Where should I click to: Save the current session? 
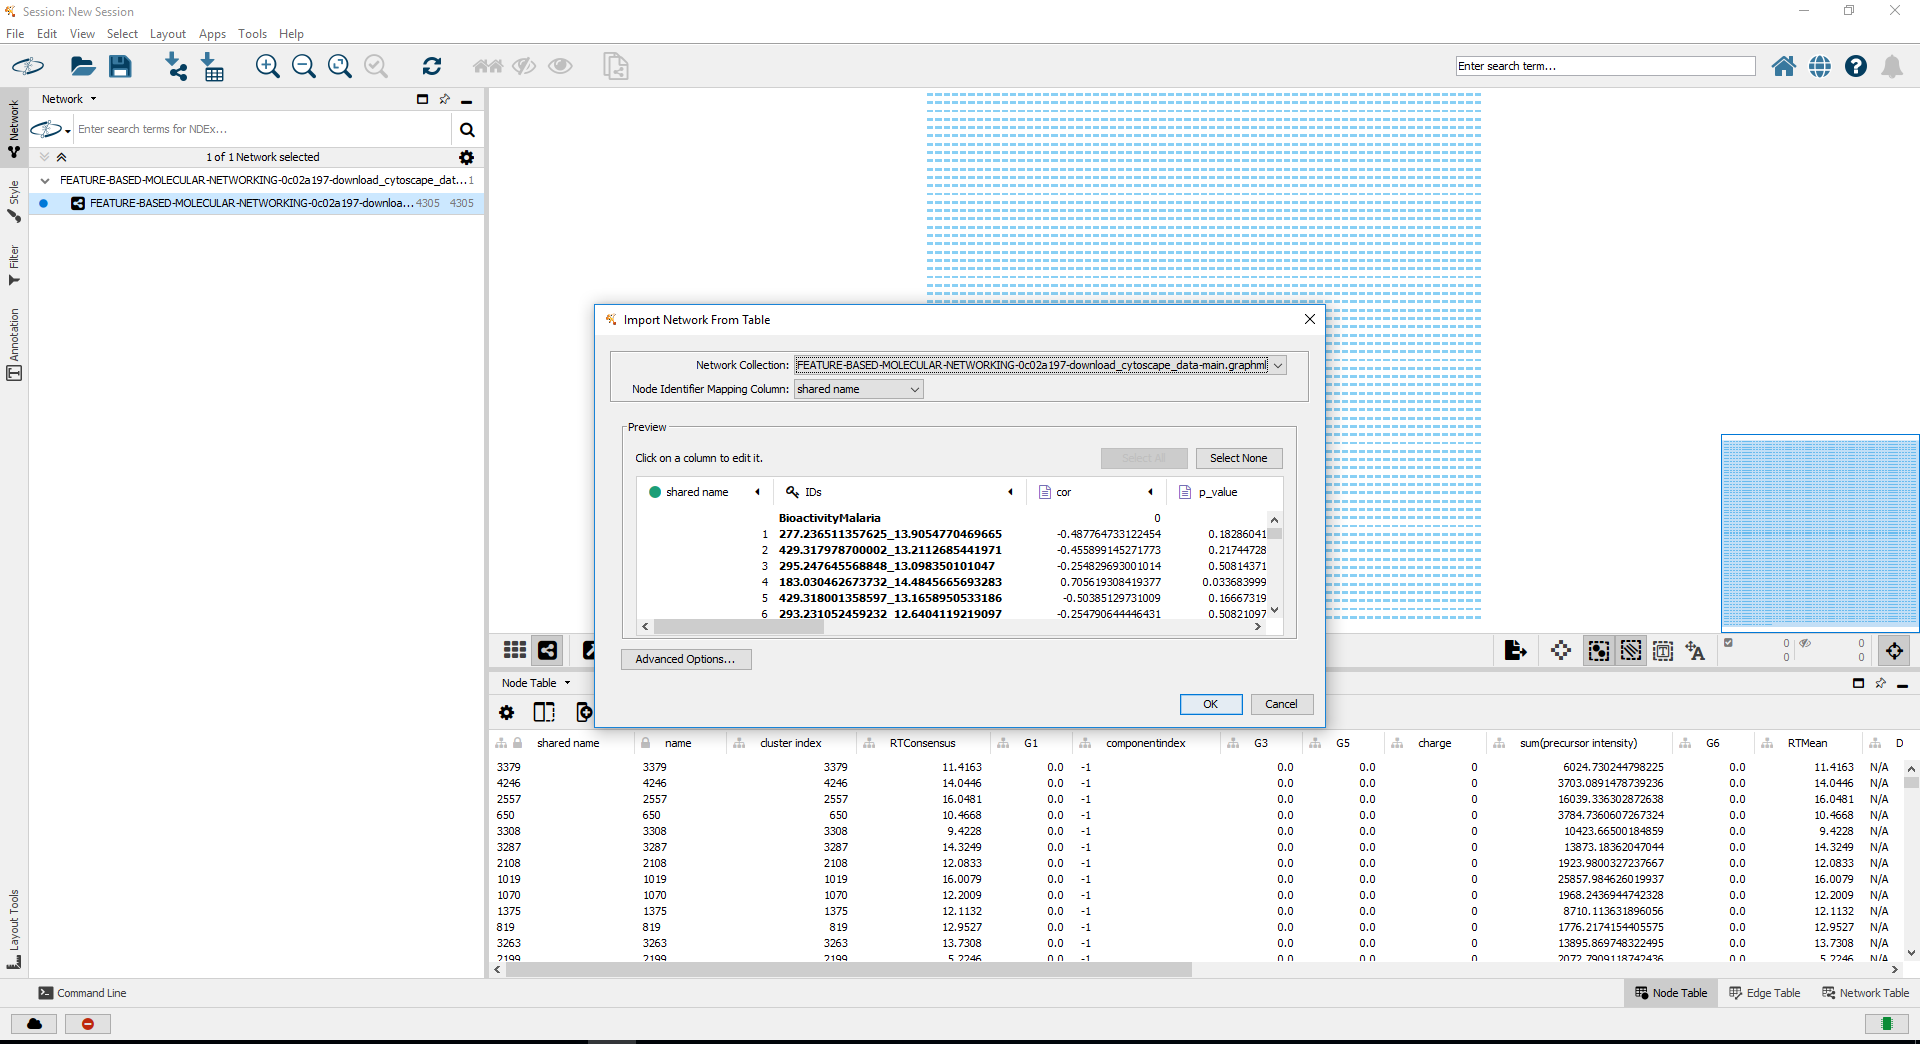click(x=121, y=66)
